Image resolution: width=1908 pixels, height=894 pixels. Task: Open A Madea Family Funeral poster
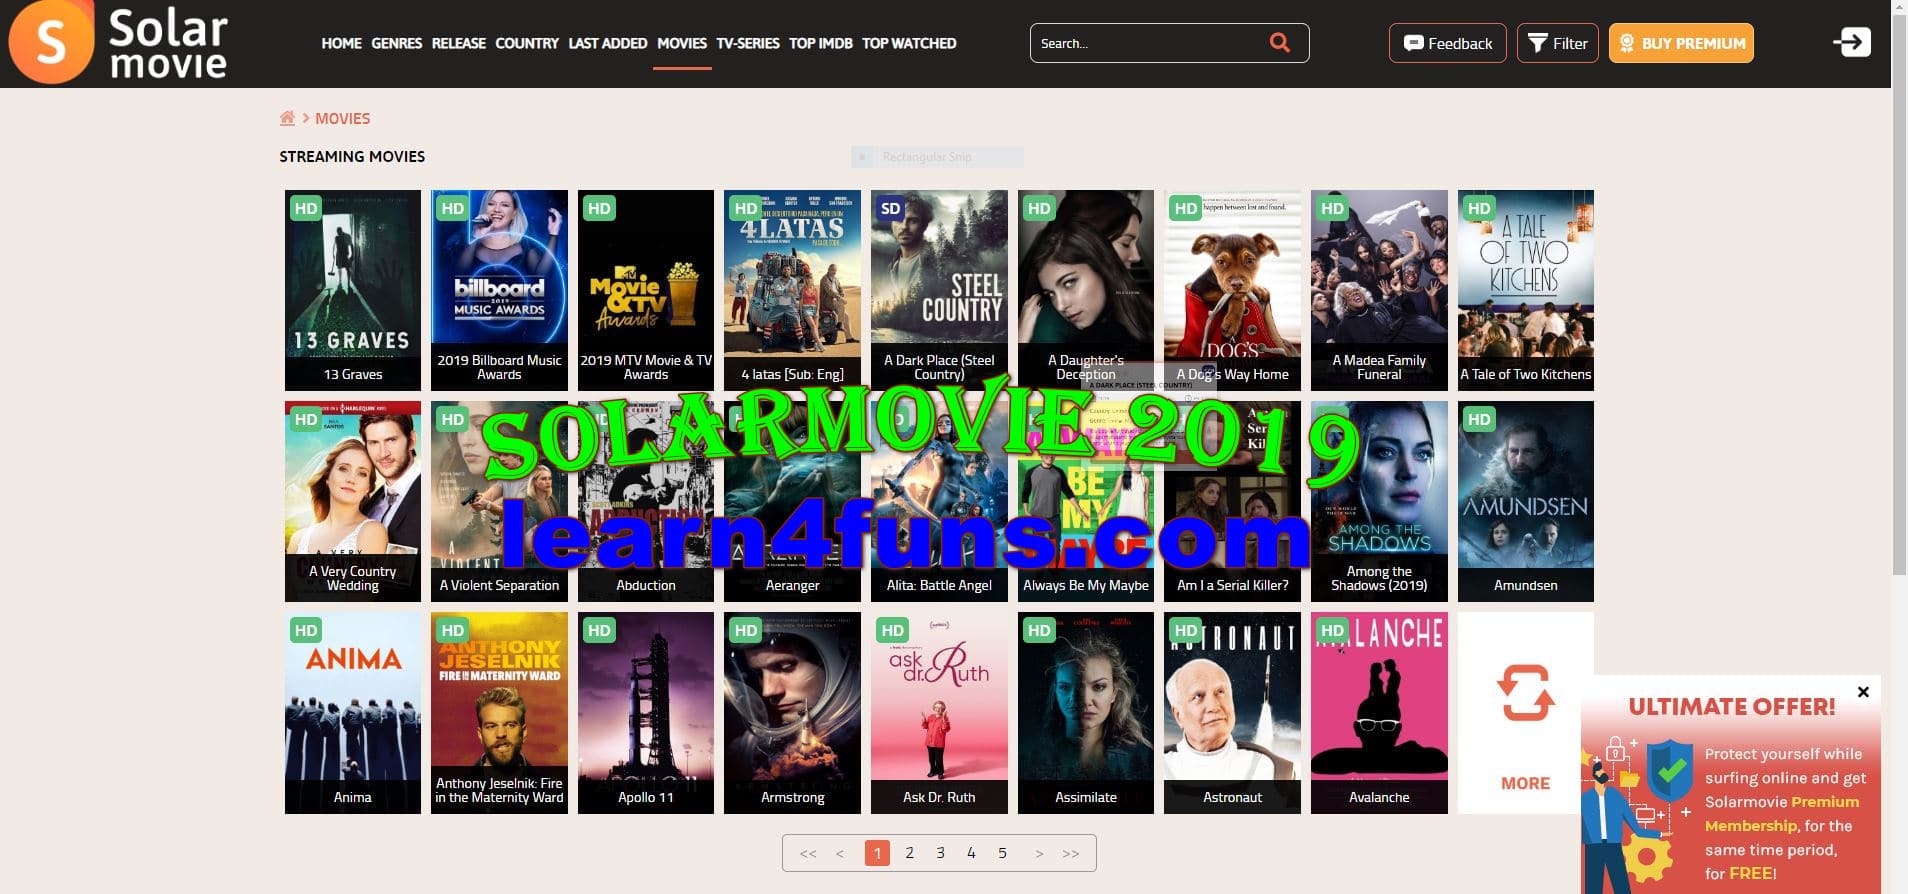click(x=1379, y=290)
